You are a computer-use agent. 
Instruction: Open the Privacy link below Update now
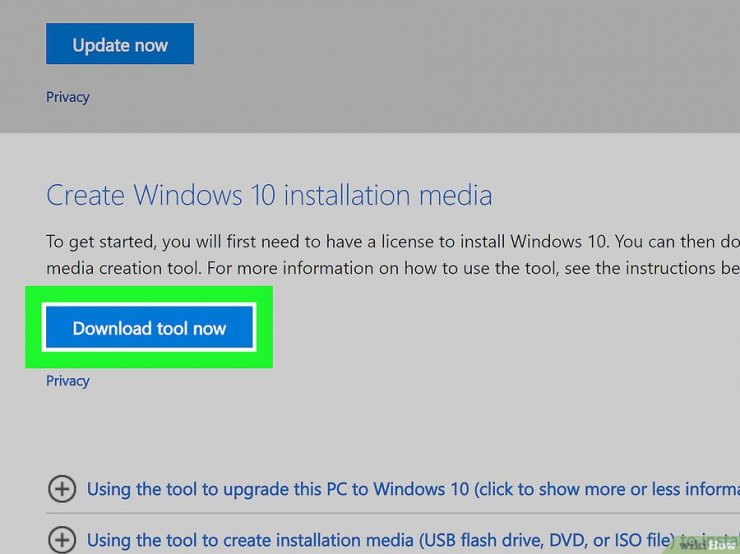click(67, 97)
